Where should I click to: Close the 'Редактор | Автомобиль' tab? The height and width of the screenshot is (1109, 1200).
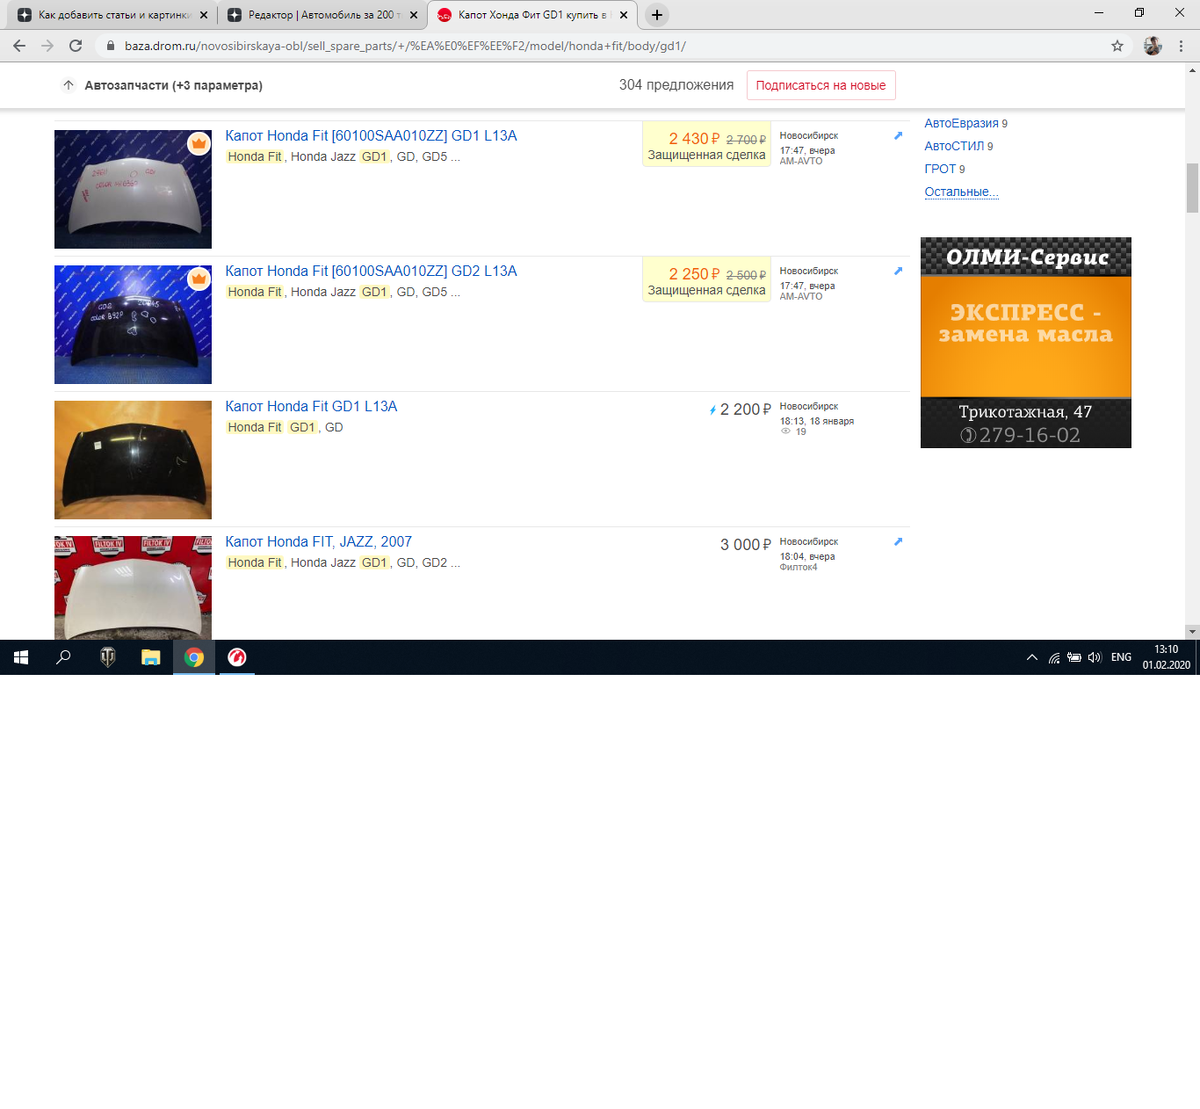414,15
